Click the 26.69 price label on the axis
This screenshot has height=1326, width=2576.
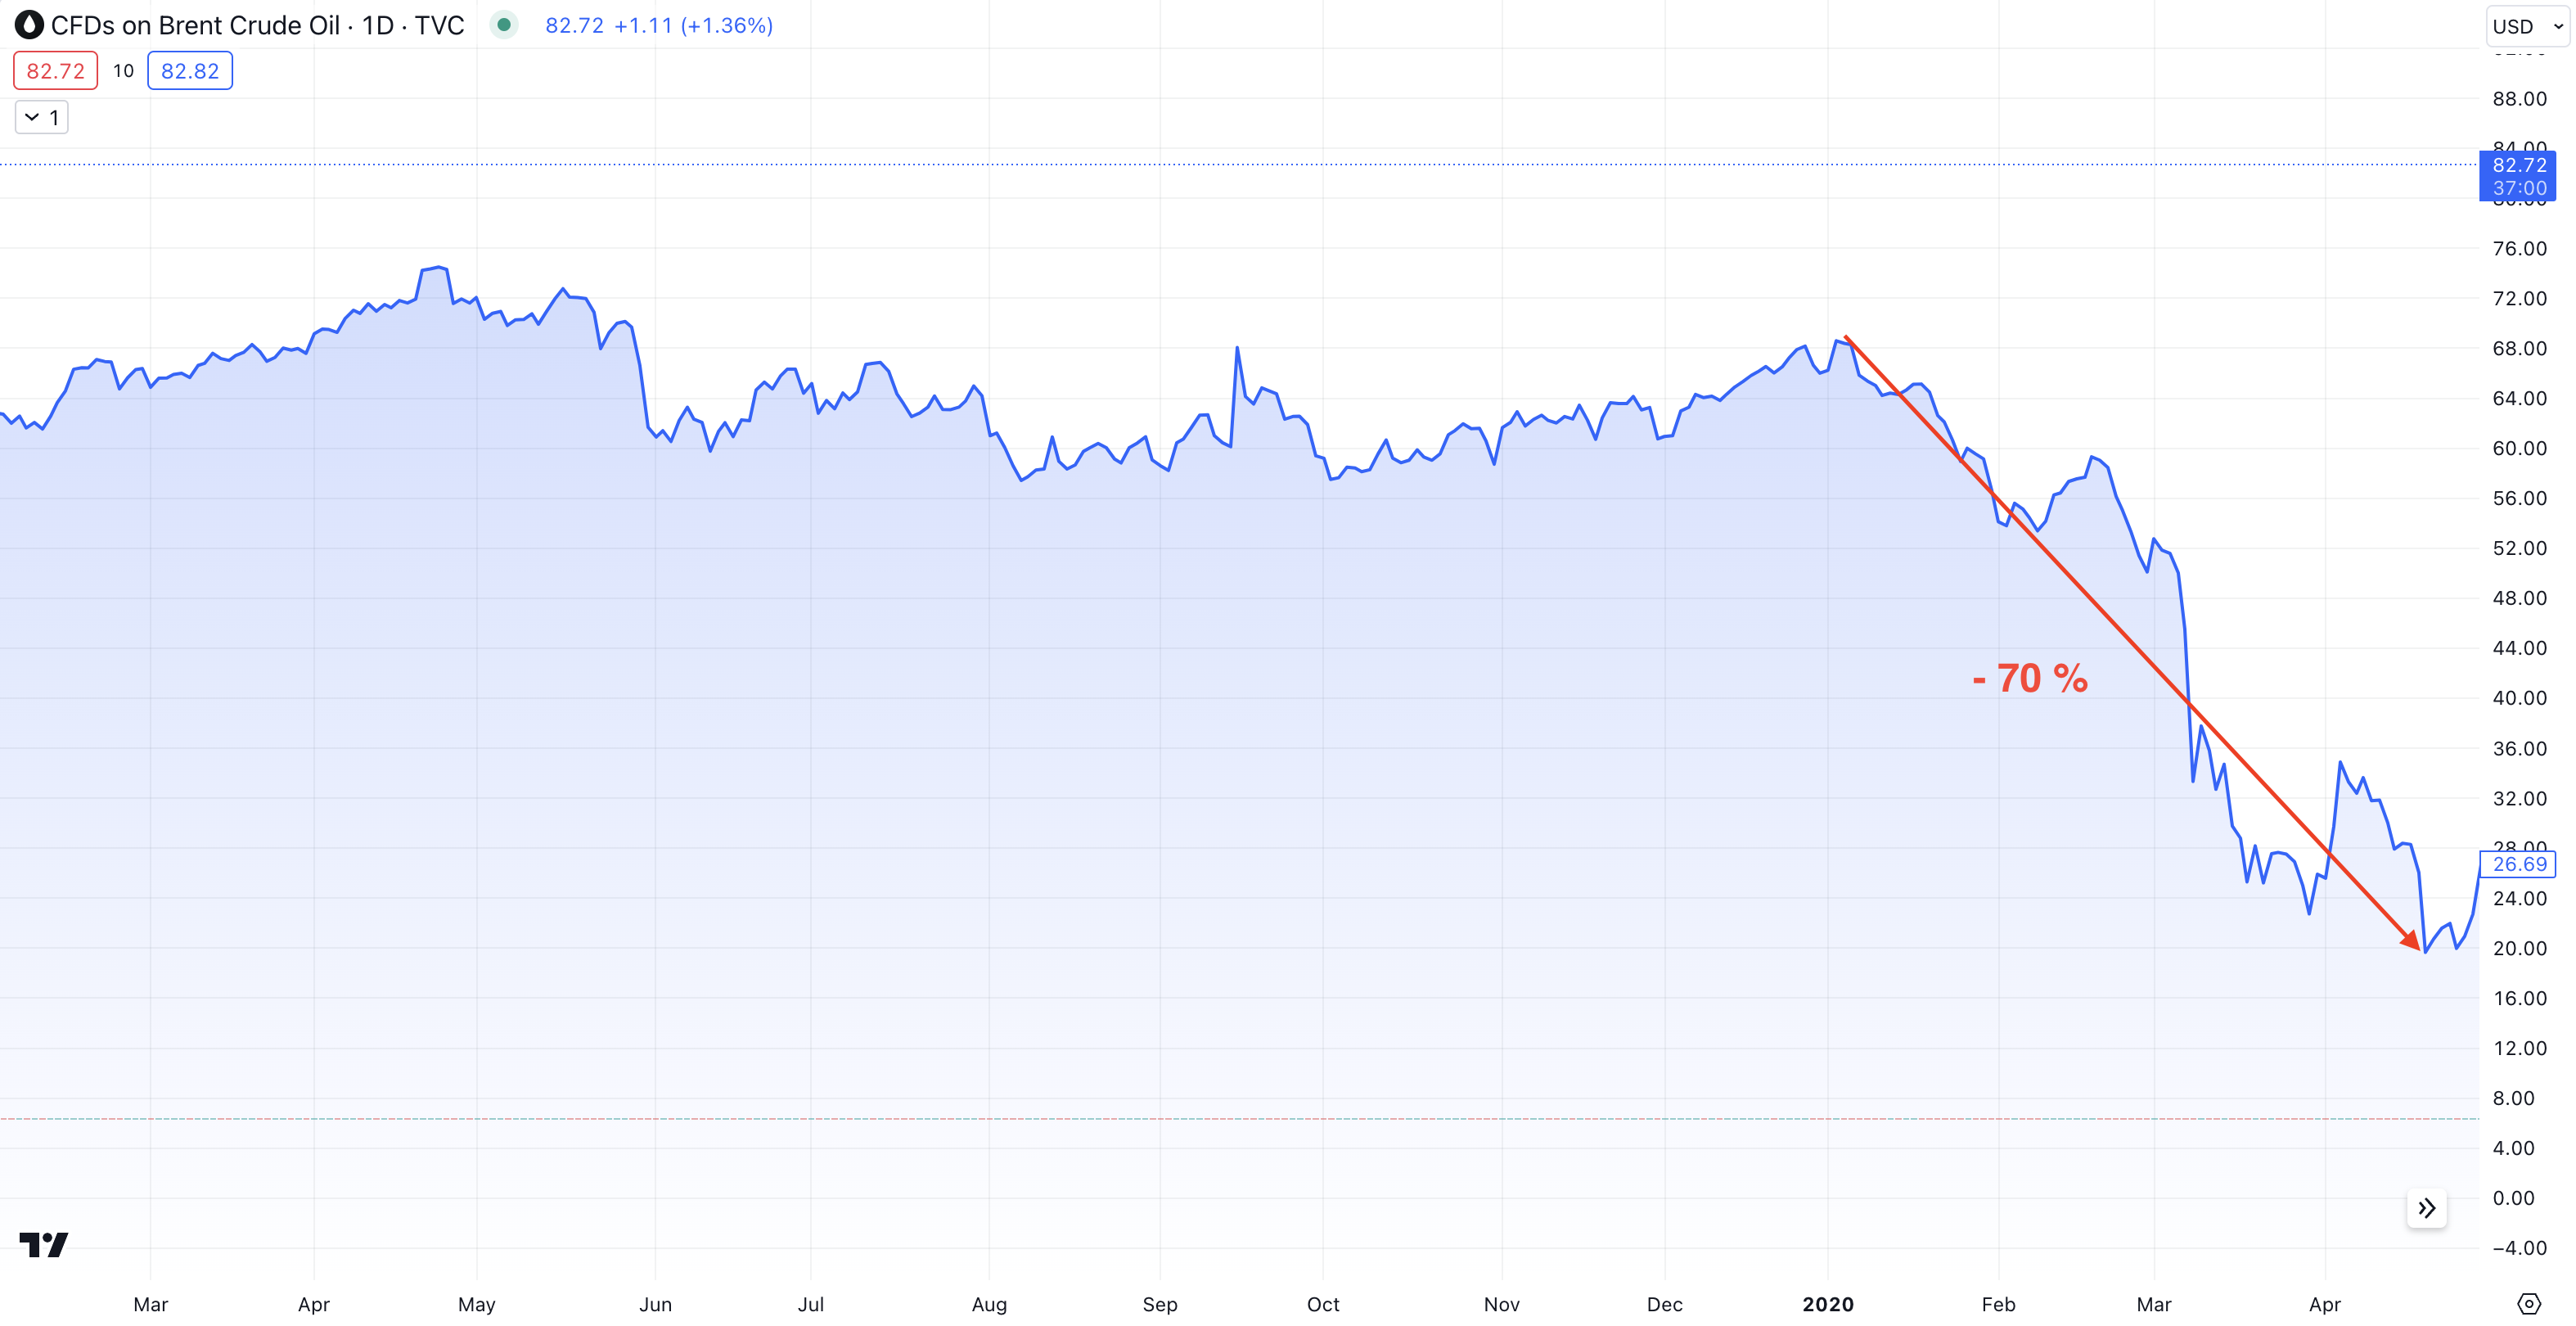2518,864
